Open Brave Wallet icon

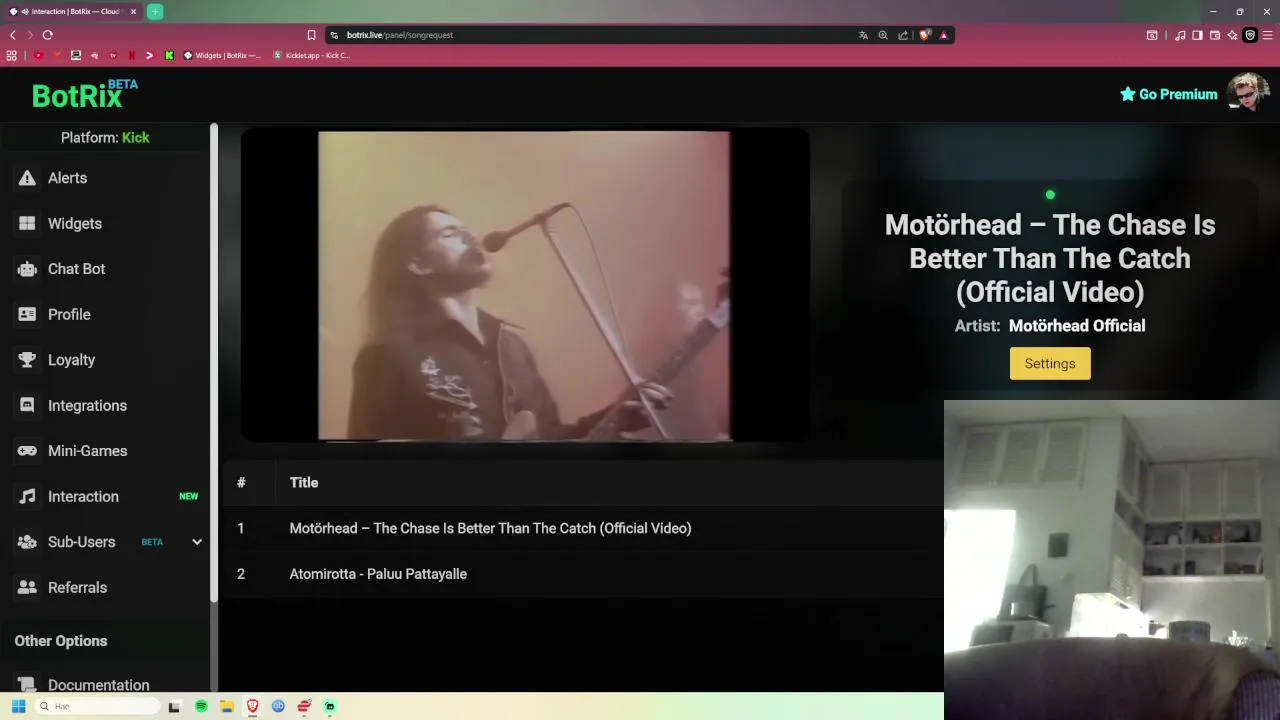click(x=1215, y=35)
